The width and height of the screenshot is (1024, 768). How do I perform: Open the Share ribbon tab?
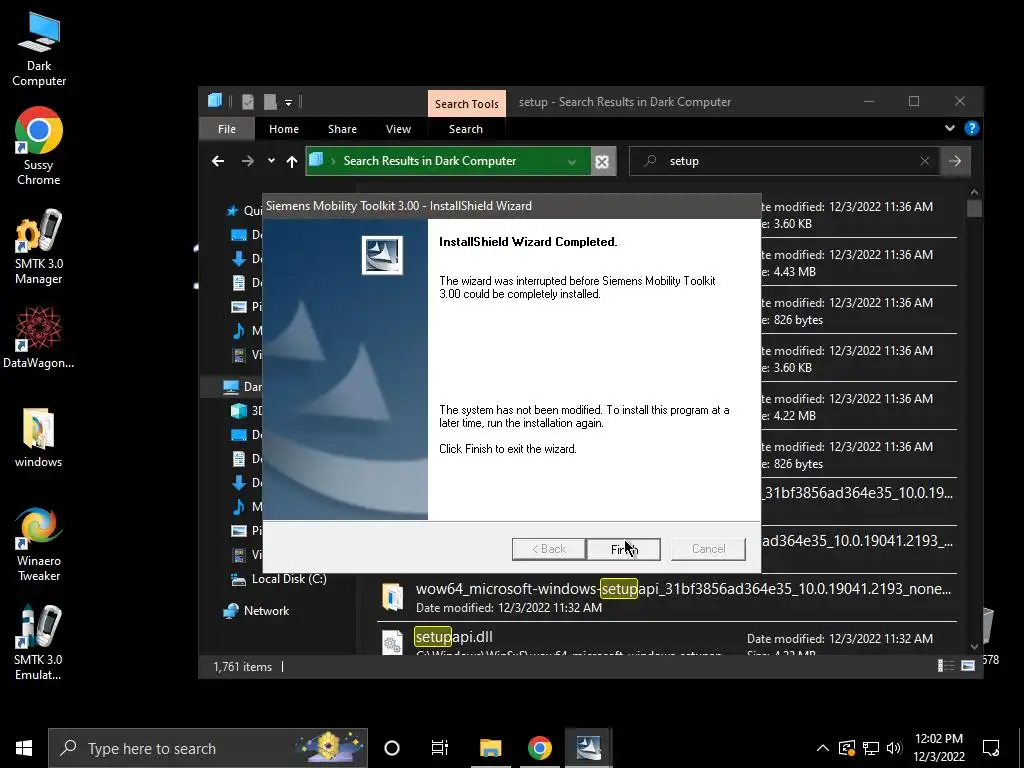tap(342, 129)
